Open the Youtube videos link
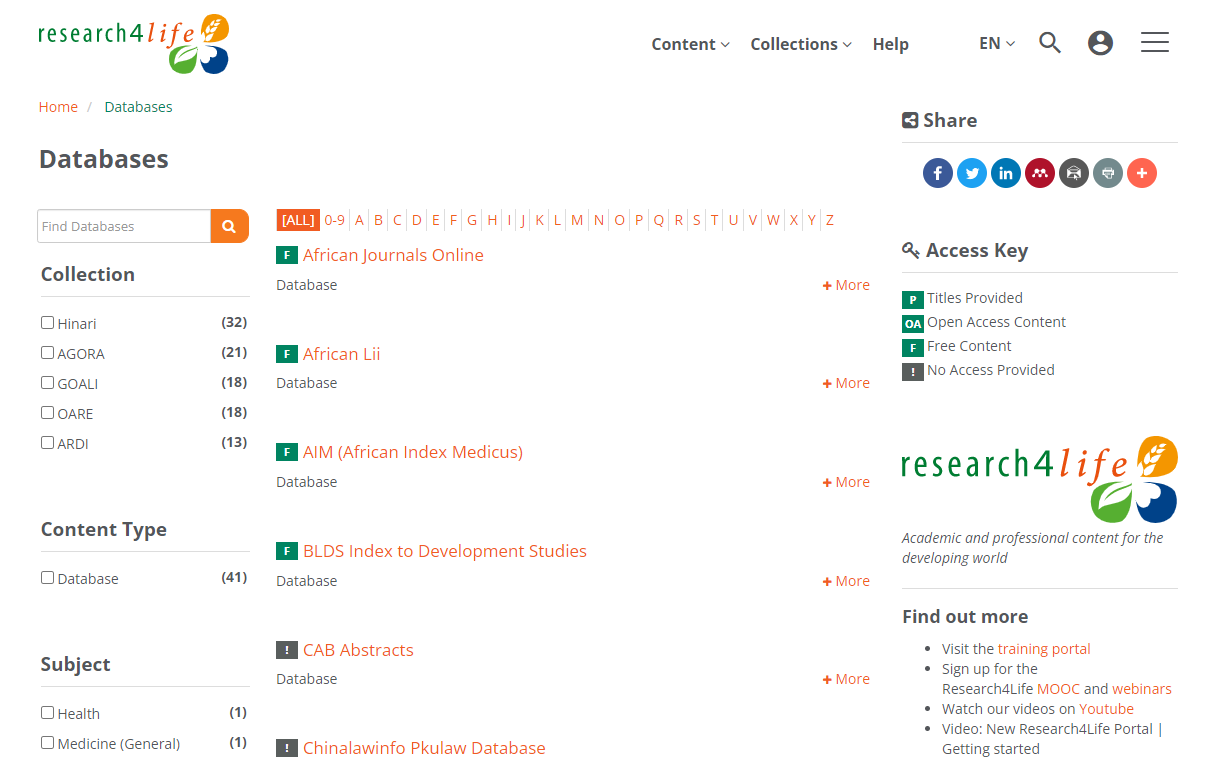This screenshot has width=1219, height=763. pyautogui.click(x=1106, y=709)
